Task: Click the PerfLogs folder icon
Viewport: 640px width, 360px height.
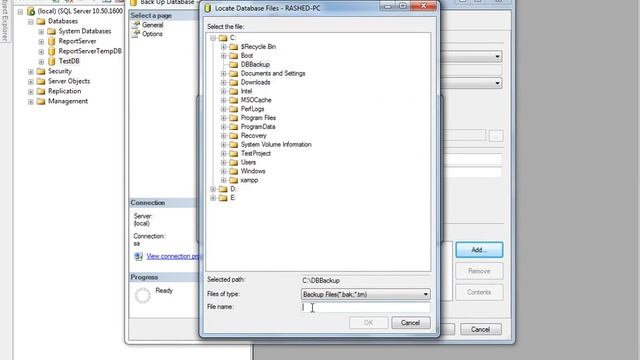Action: (x=233, y=109)
